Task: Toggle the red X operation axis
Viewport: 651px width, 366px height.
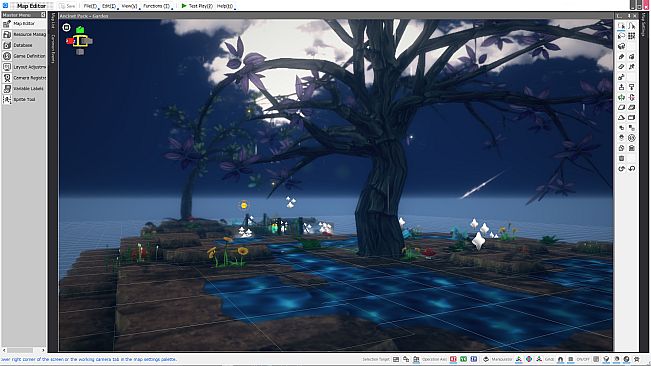Action: 453,359
